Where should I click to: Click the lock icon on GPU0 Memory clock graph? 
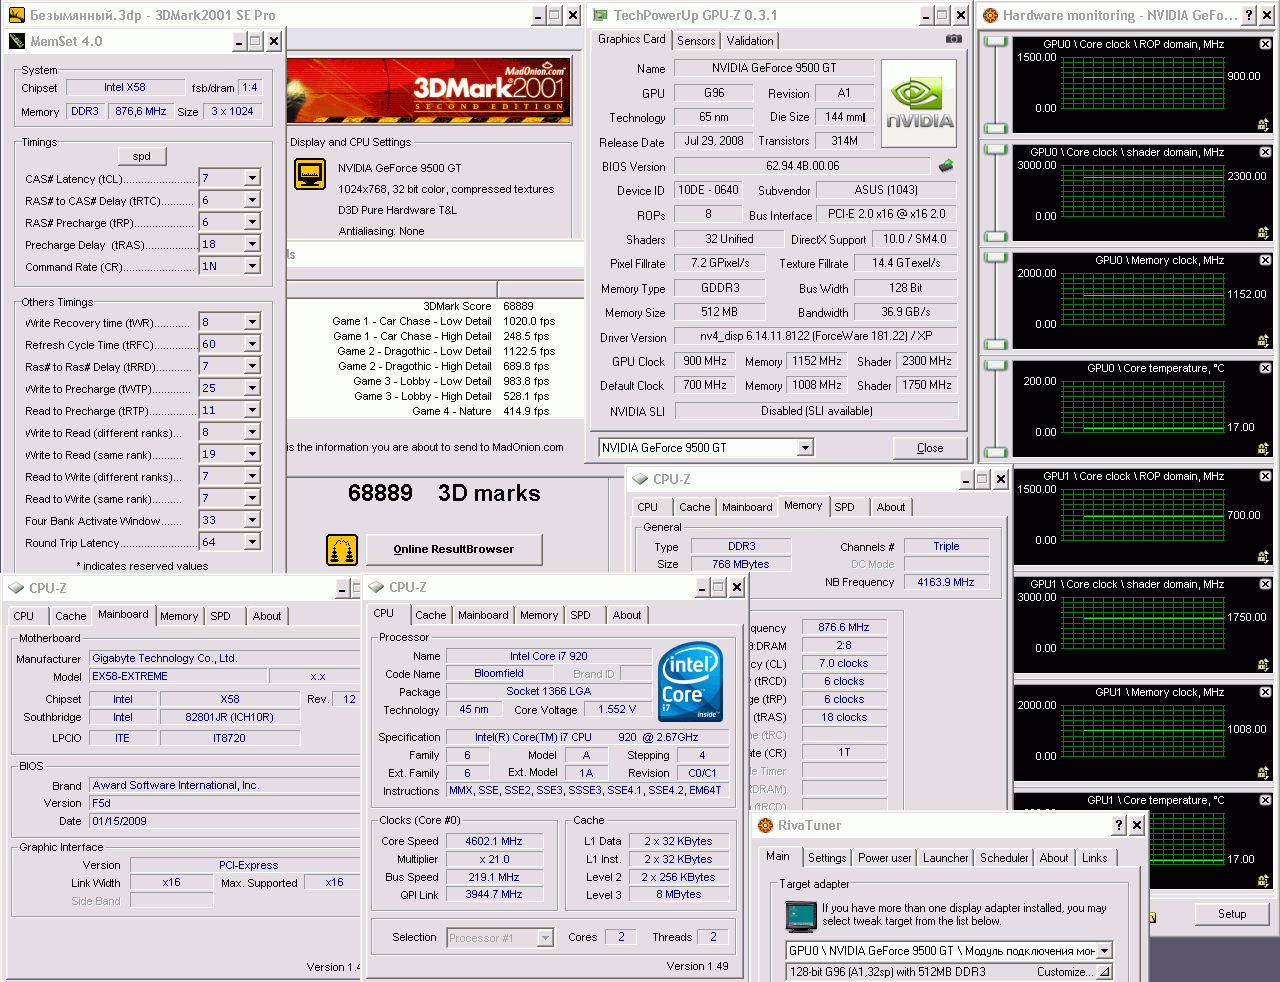[x=1264, y=341]
